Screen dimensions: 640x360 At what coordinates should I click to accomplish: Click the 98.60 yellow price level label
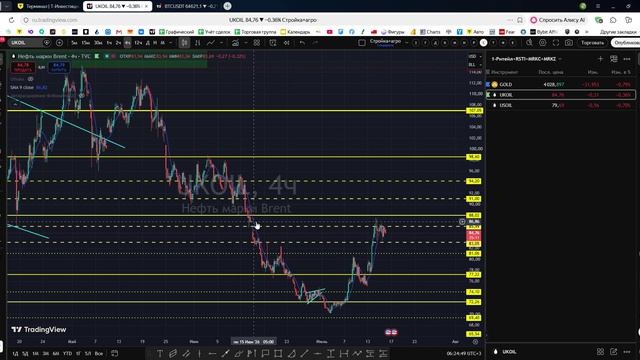click(474, 157)
